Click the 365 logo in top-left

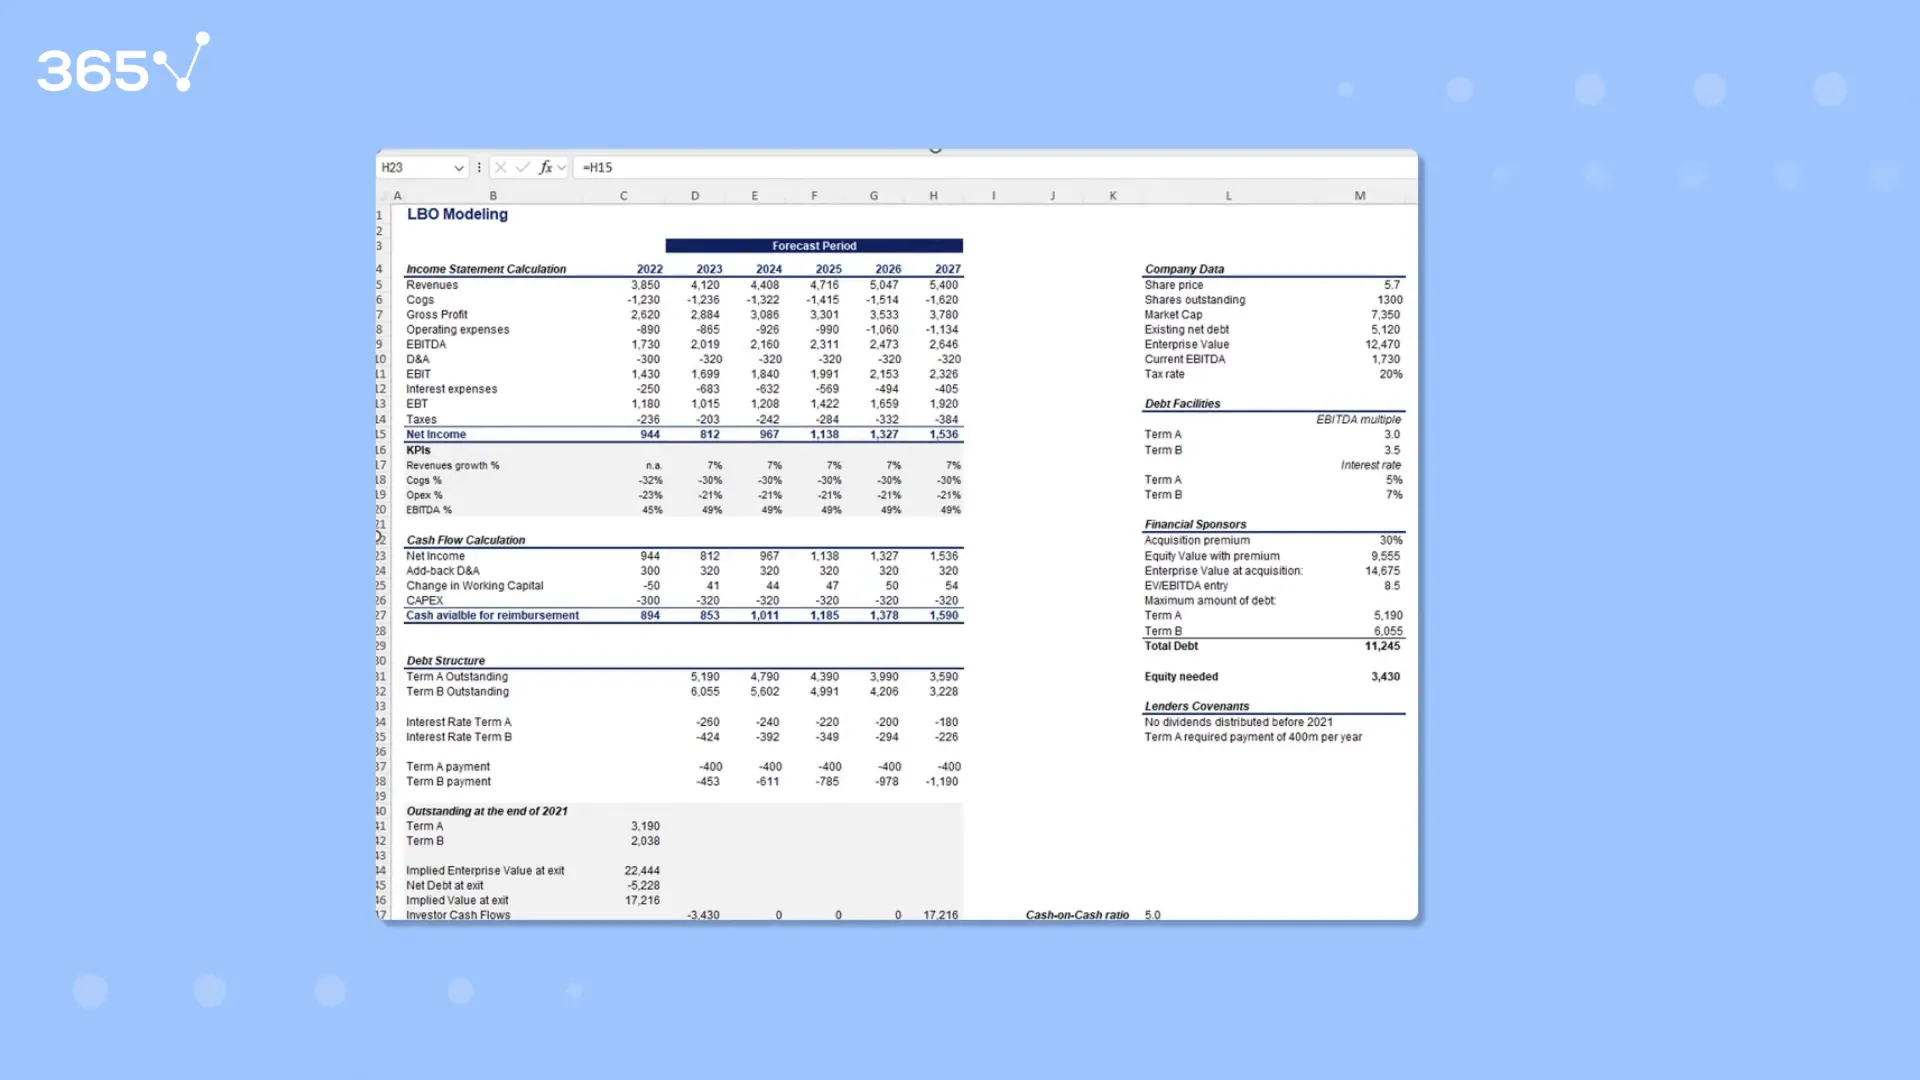tap(122, 65)
